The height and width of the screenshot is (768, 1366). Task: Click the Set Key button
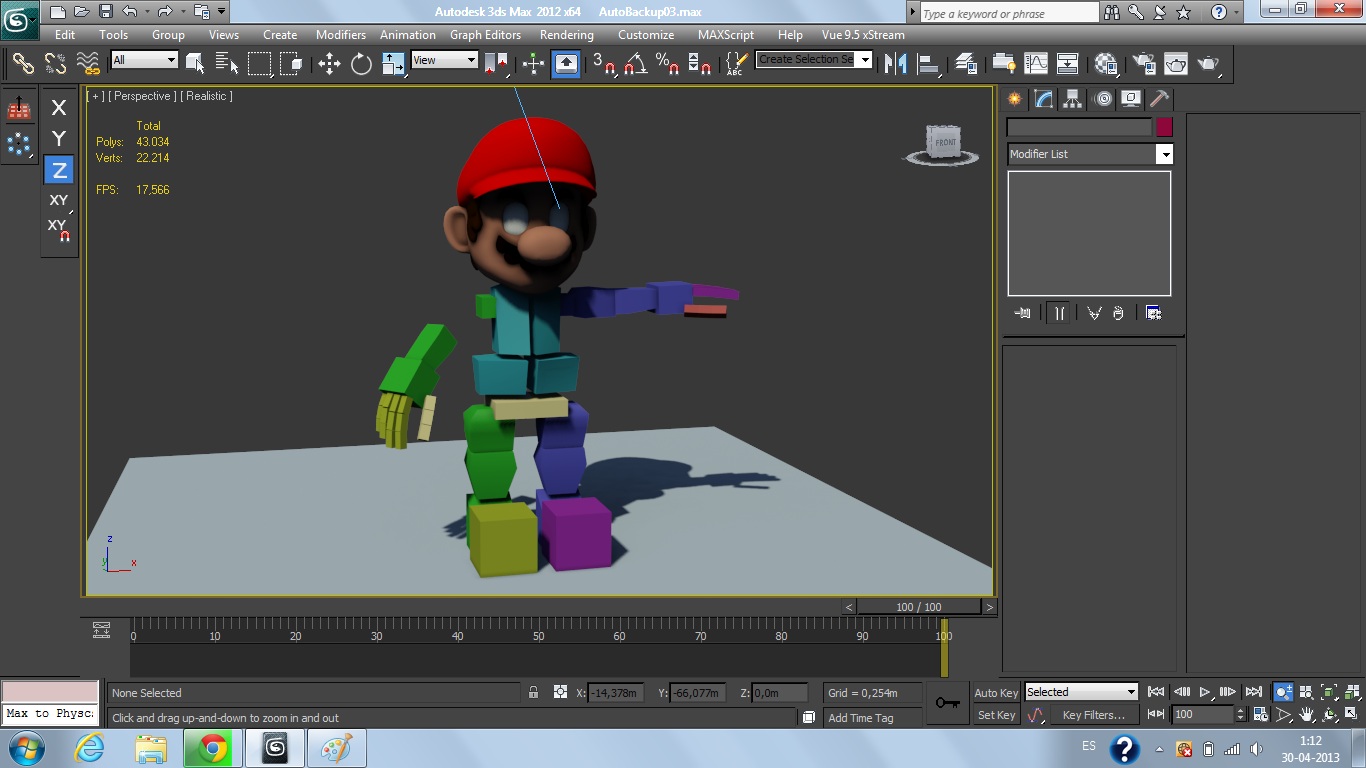pyautogui.click(x=996, y=715)
